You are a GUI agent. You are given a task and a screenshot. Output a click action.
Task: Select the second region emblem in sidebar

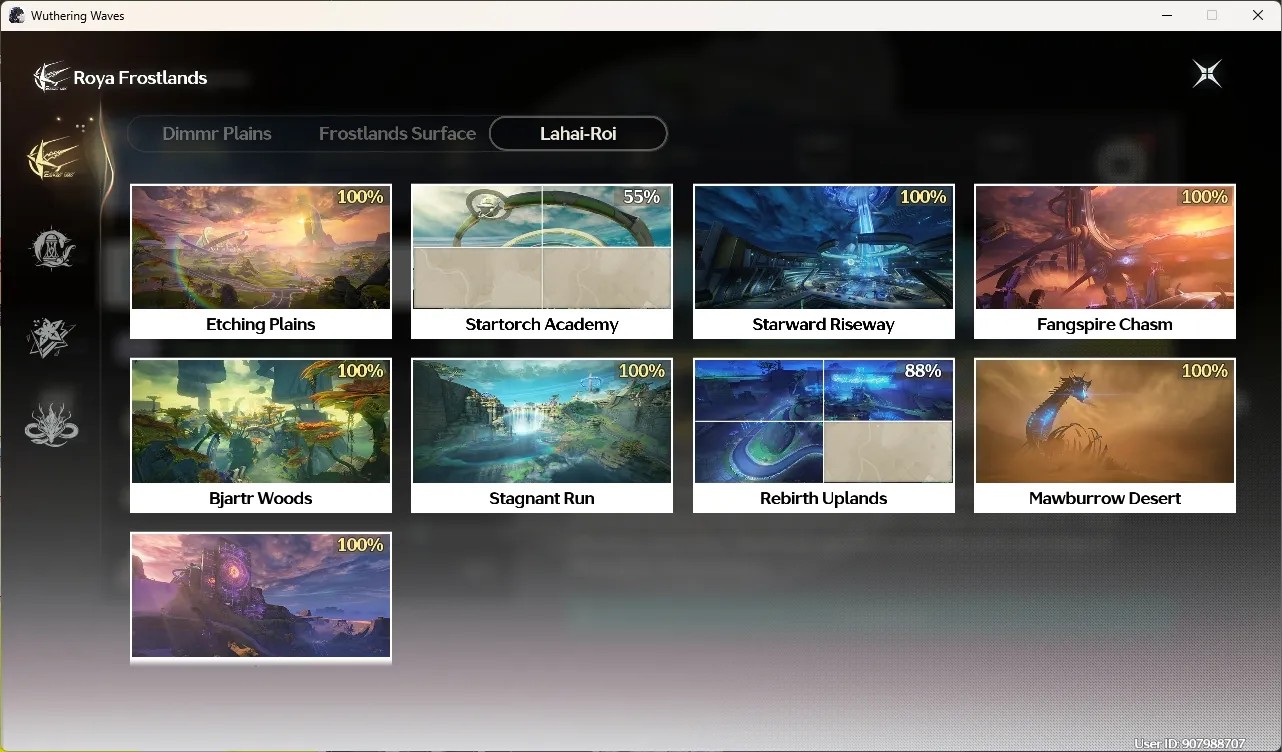click(x=52, y=248)
